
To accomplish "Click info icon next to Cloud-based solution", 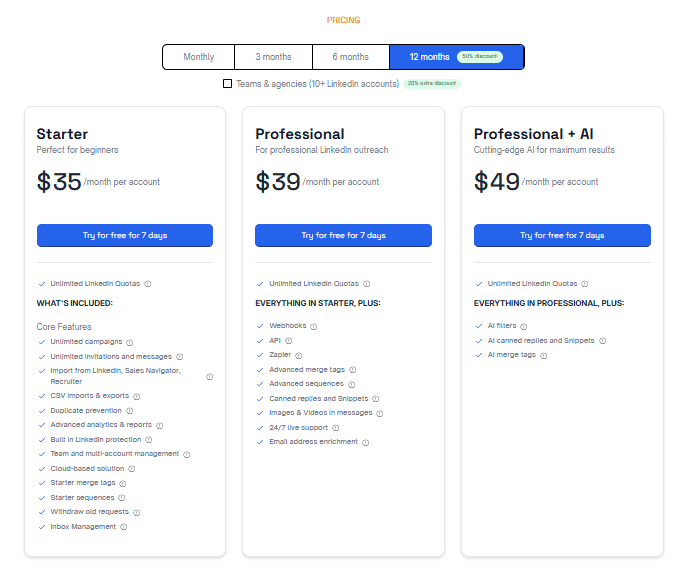I will (131, 469).
